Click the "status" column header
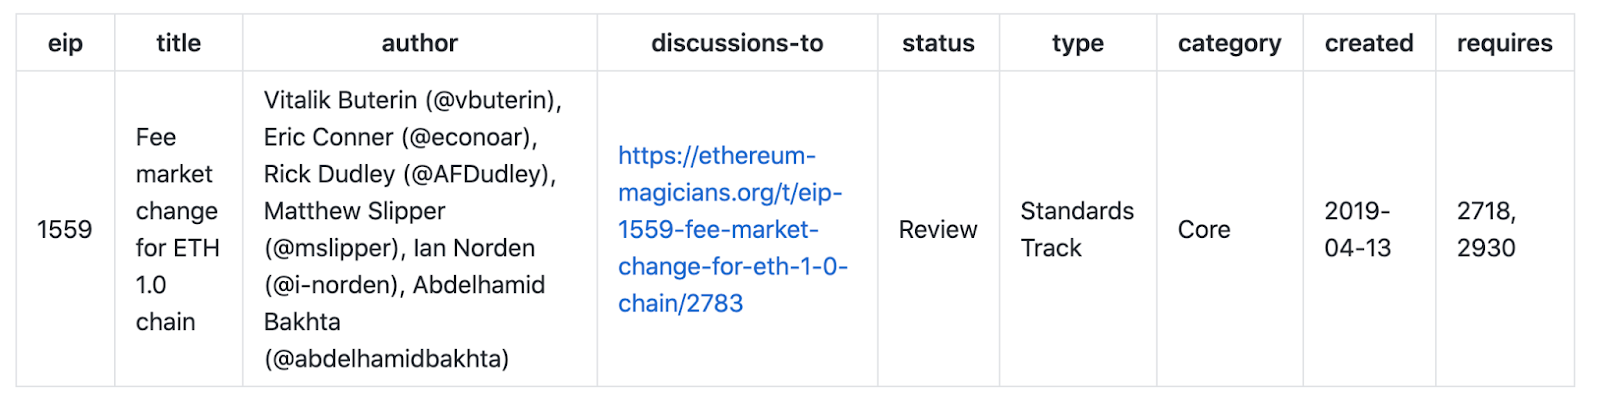The width and height of the screenshot is (1600, 405). (938, 43)
